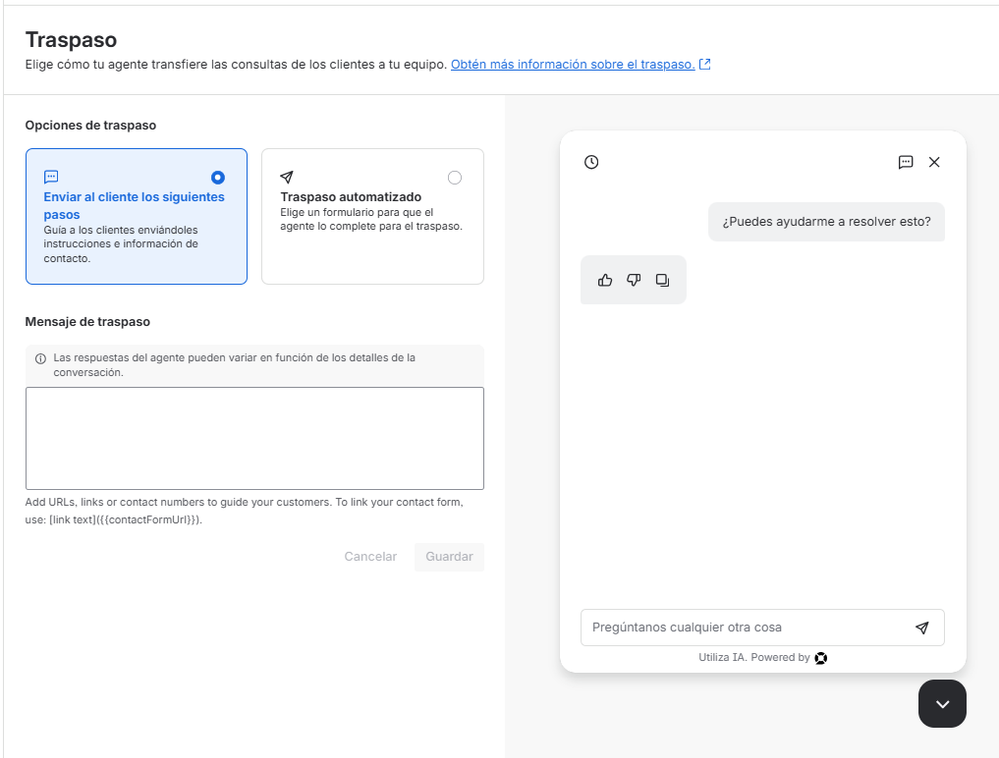This screenshot has height=758, width=999.
Task: Click the Cancelar button
Action: (x=370, y=557)
